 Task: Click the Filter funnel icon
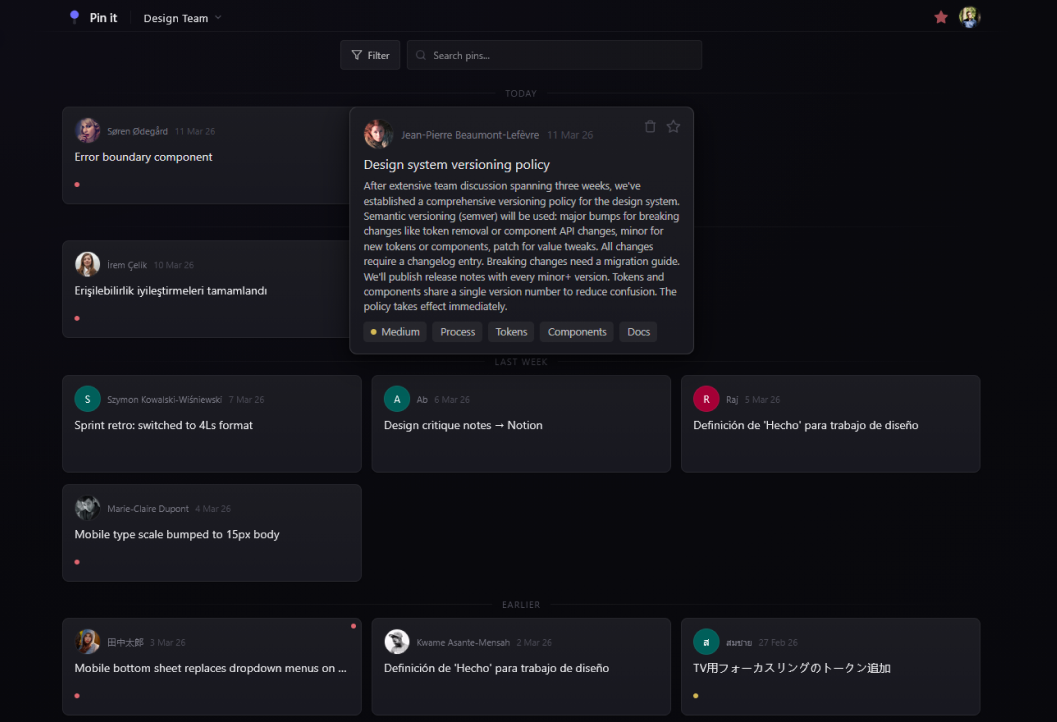(356, 55)
